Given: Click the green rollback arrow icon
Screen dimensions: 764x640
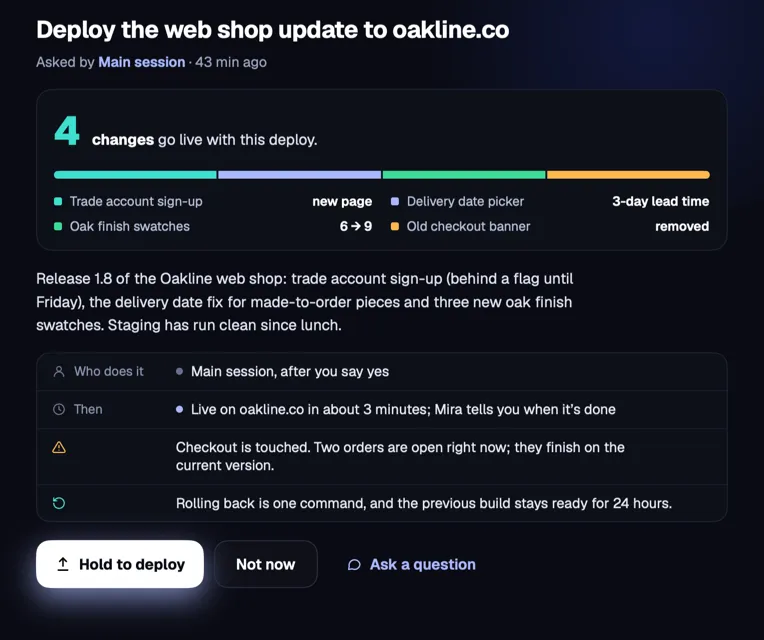Looking at the screenshot, I should [59, 503].
